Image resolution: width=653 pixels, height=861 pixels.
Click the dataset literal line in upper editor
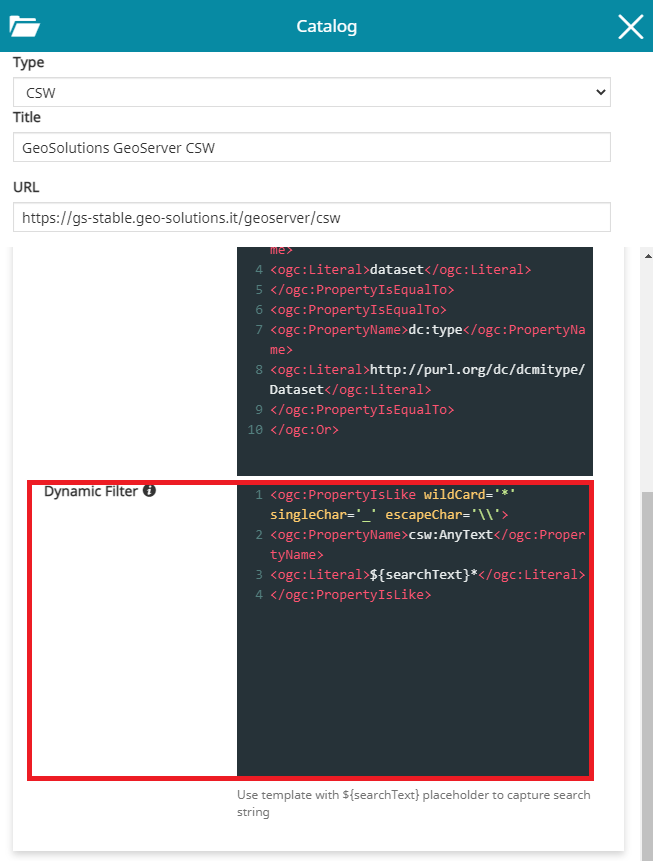(400, 270)
